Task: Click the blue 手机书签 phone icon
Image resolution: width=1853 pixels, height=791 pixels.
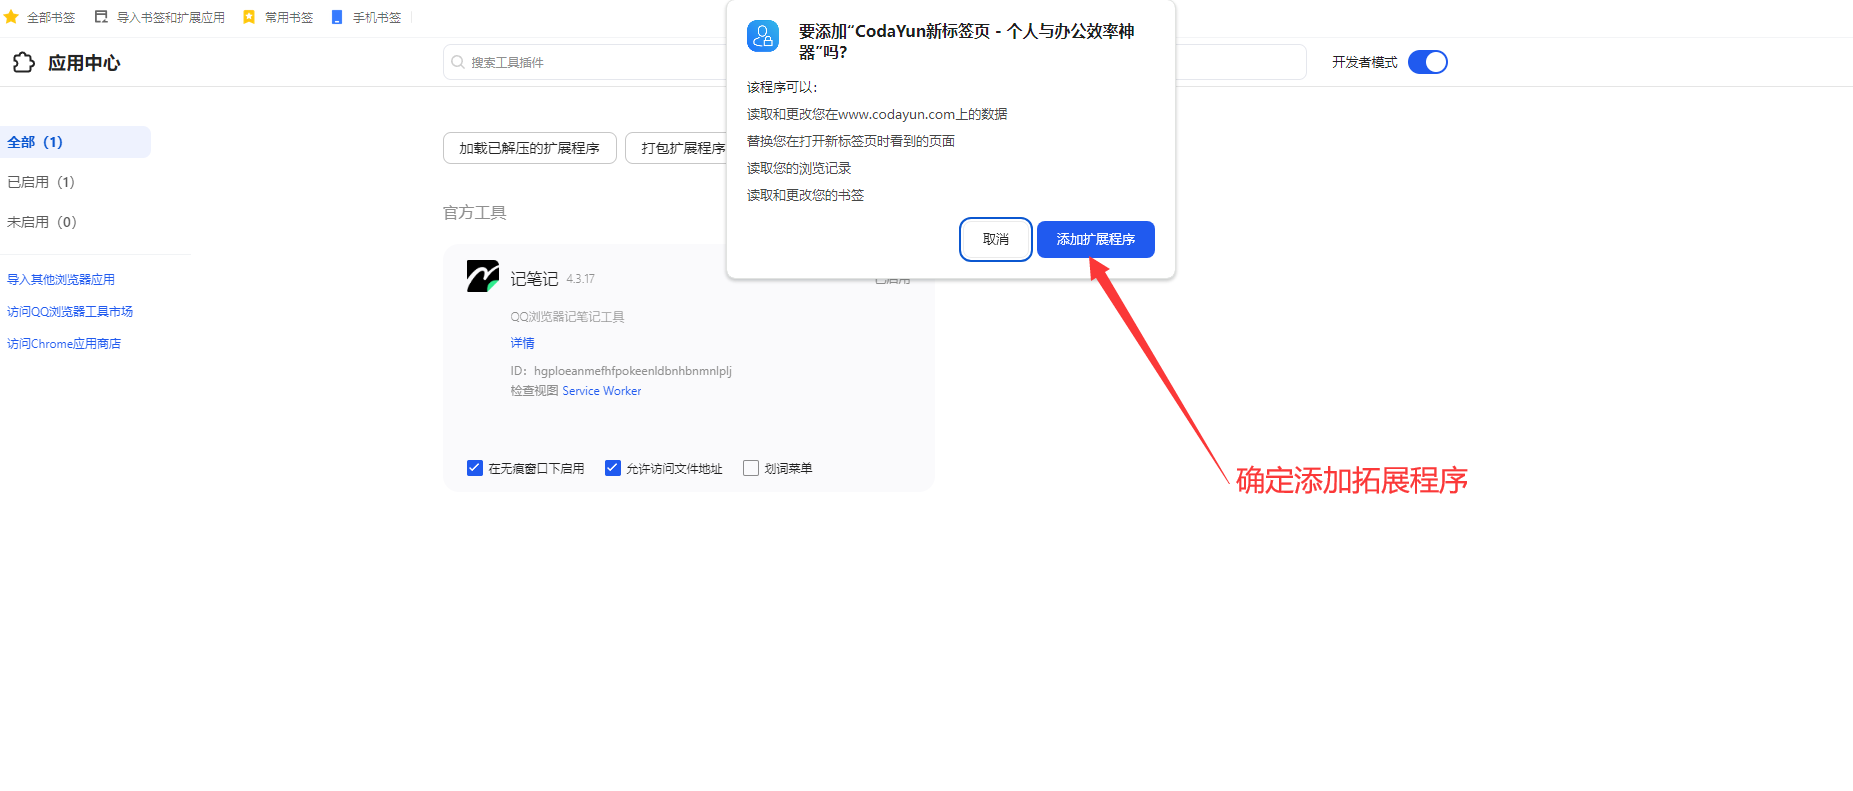Action: point(337,17)
